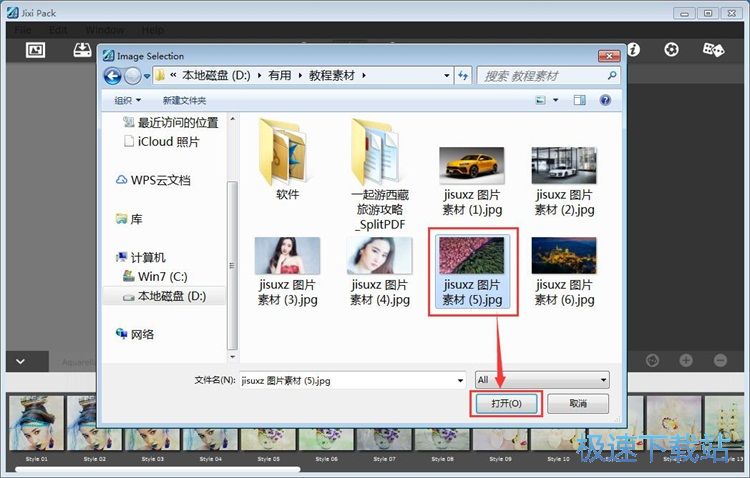Open the filename history dropdown arrow
Image resolution: width=750 pixels, height=478 pixels.
[x=460, y=380]
